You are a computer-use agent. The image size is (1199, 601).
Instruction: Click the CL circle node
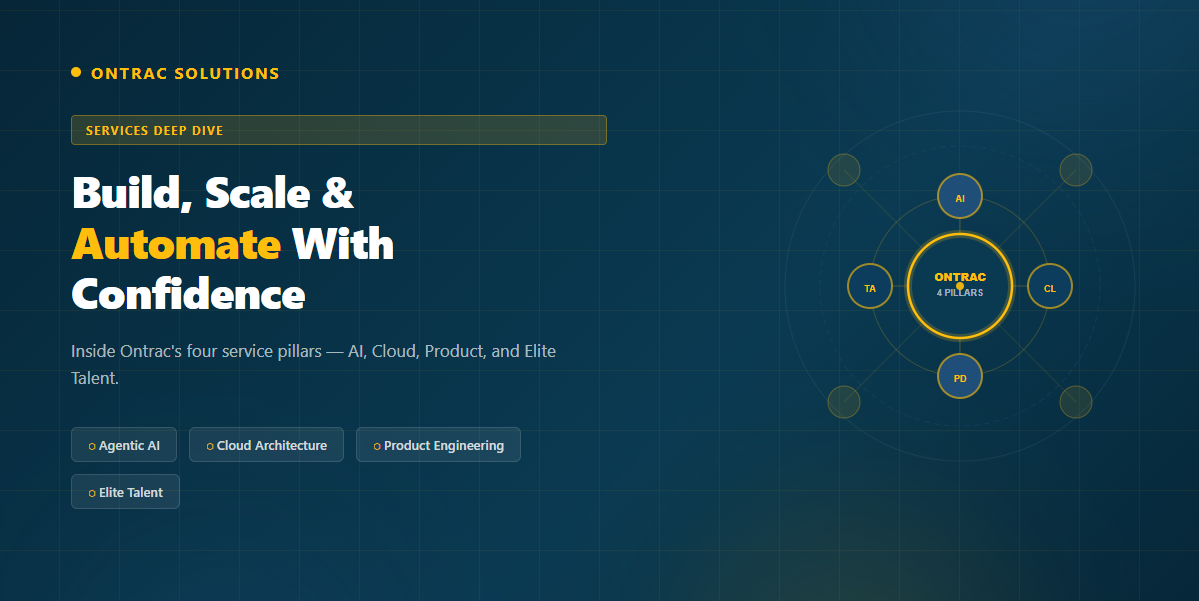[1050, 287]
